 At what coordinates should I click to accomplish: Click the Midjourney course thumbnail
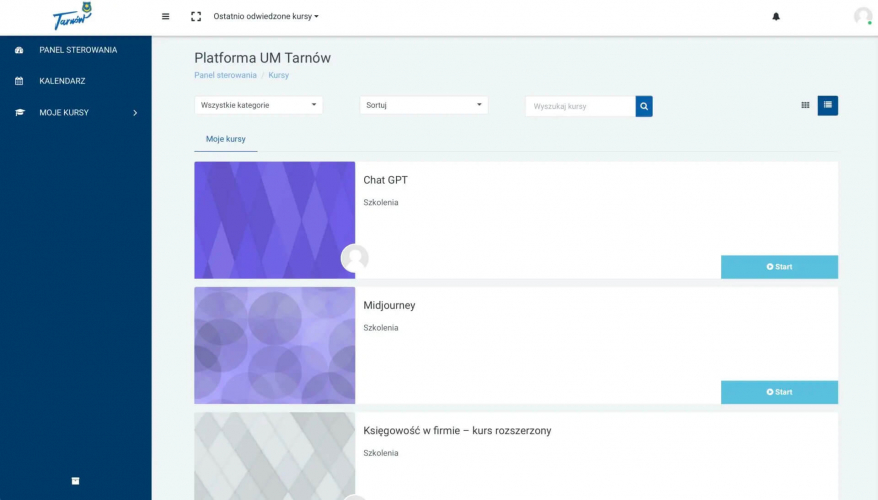(274, 345)
